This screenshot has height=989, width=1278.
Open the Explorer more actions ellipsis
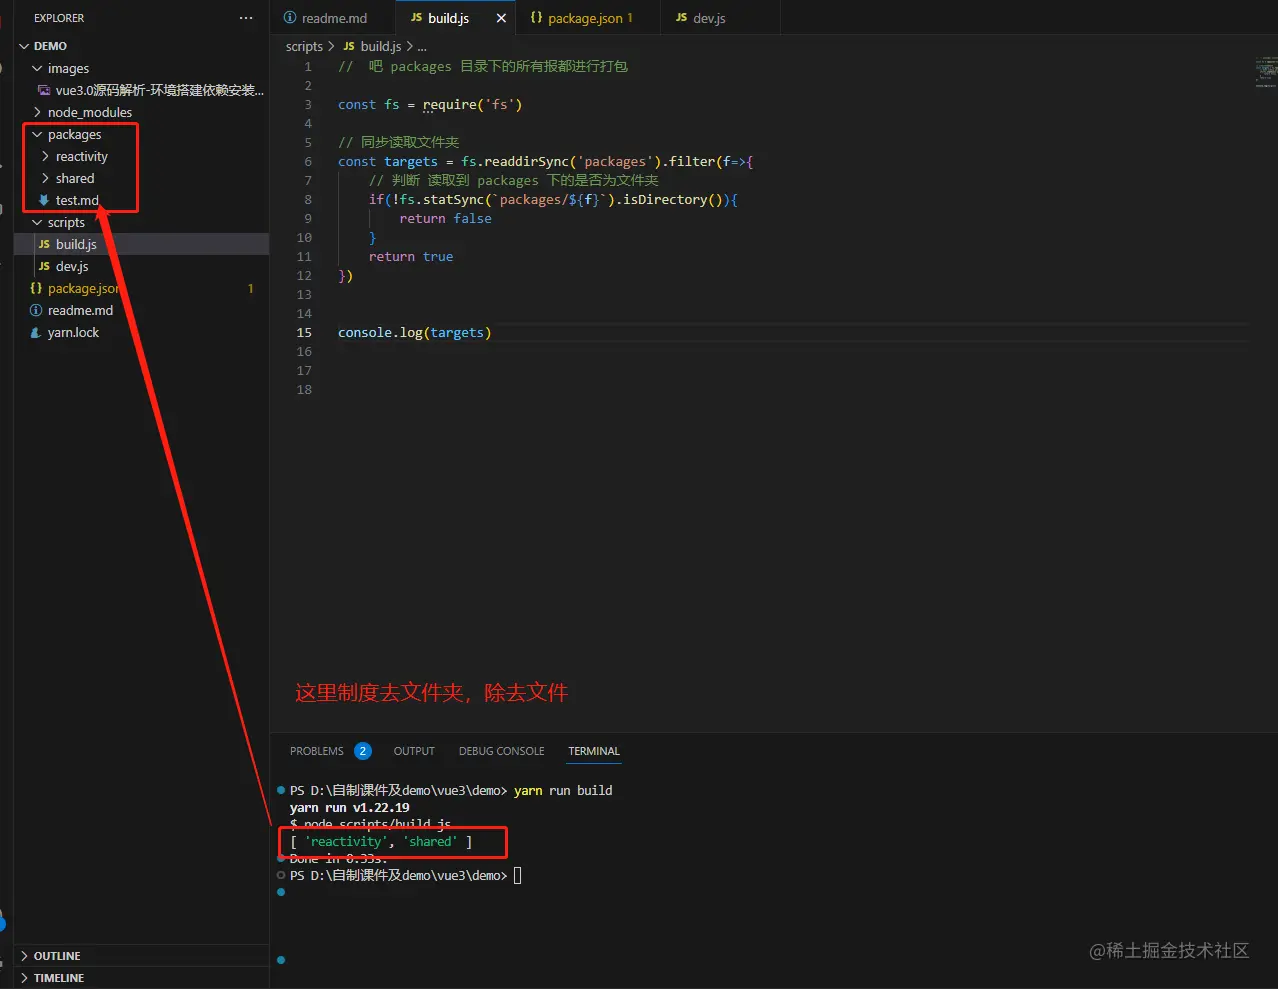[246, 18]
